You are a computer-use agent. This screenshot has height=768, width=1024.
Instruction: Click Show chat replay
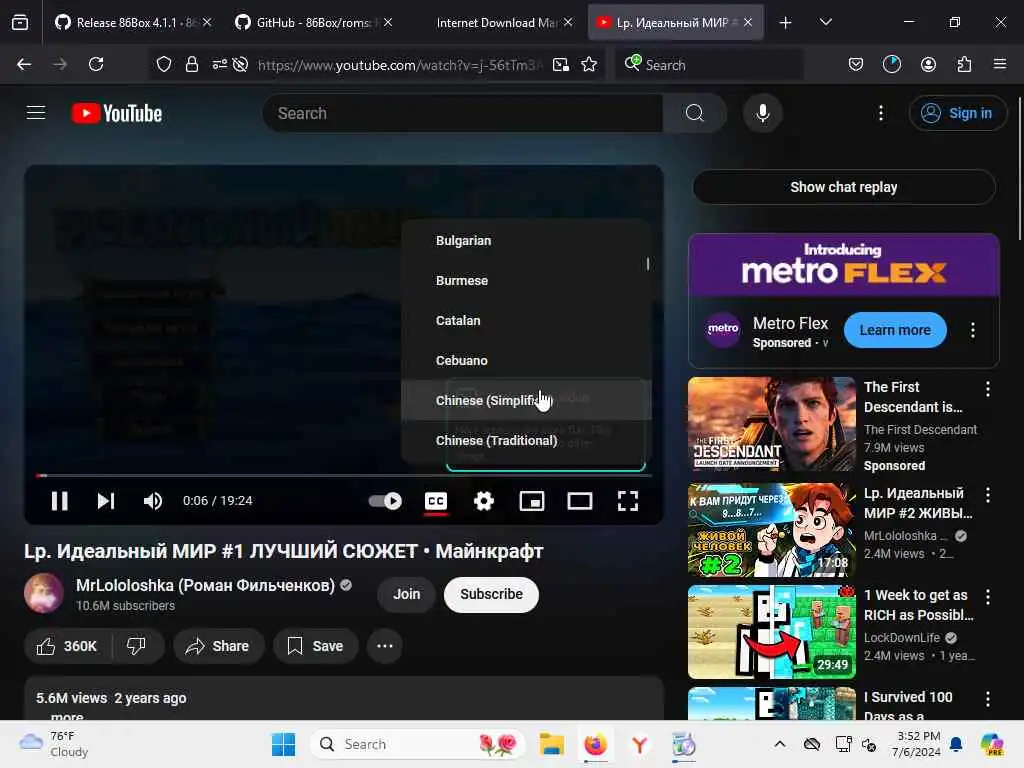(844, 187)
